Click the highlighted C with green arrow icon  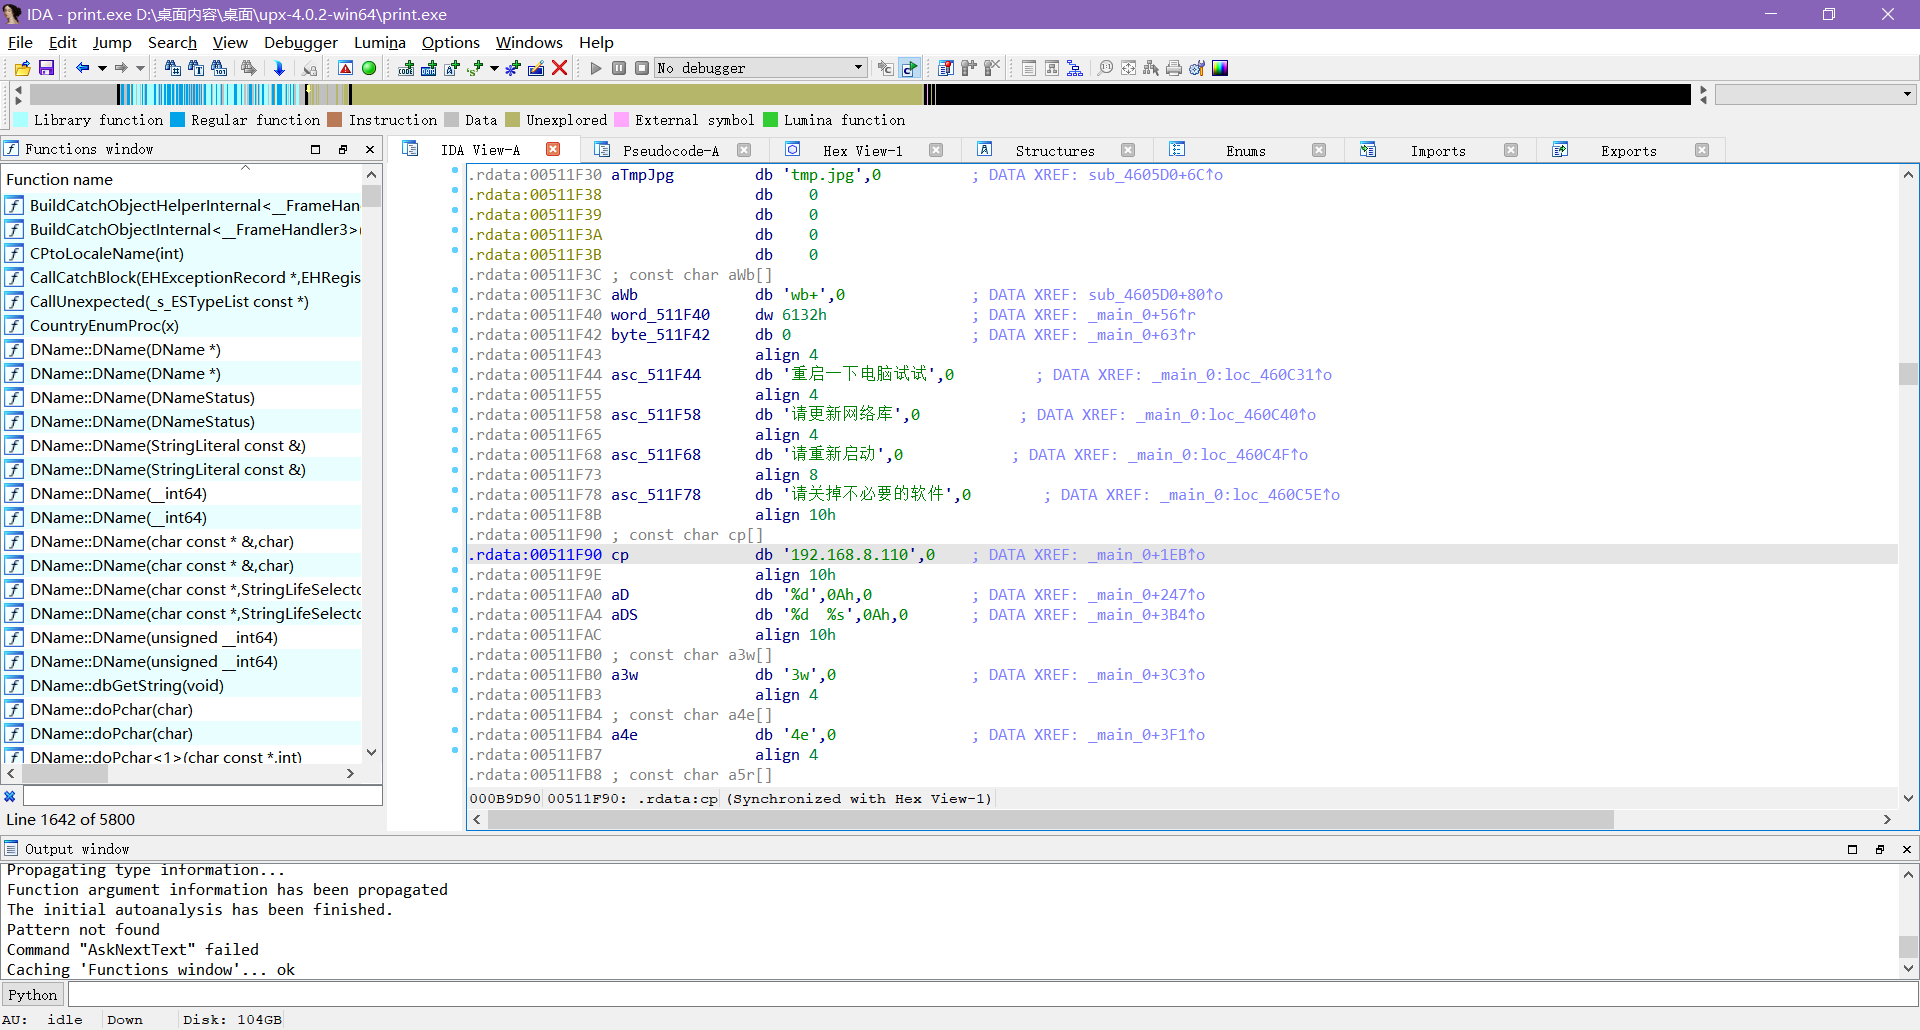click(x=909, y=68)
